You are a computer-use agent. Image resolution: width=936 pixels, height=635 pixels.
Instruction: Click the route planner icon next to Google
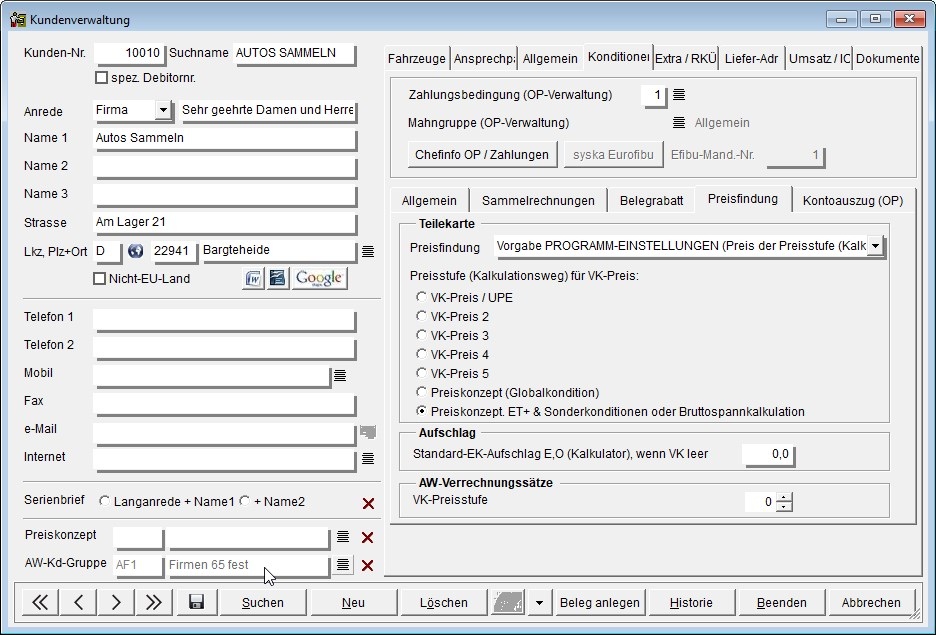278,278
